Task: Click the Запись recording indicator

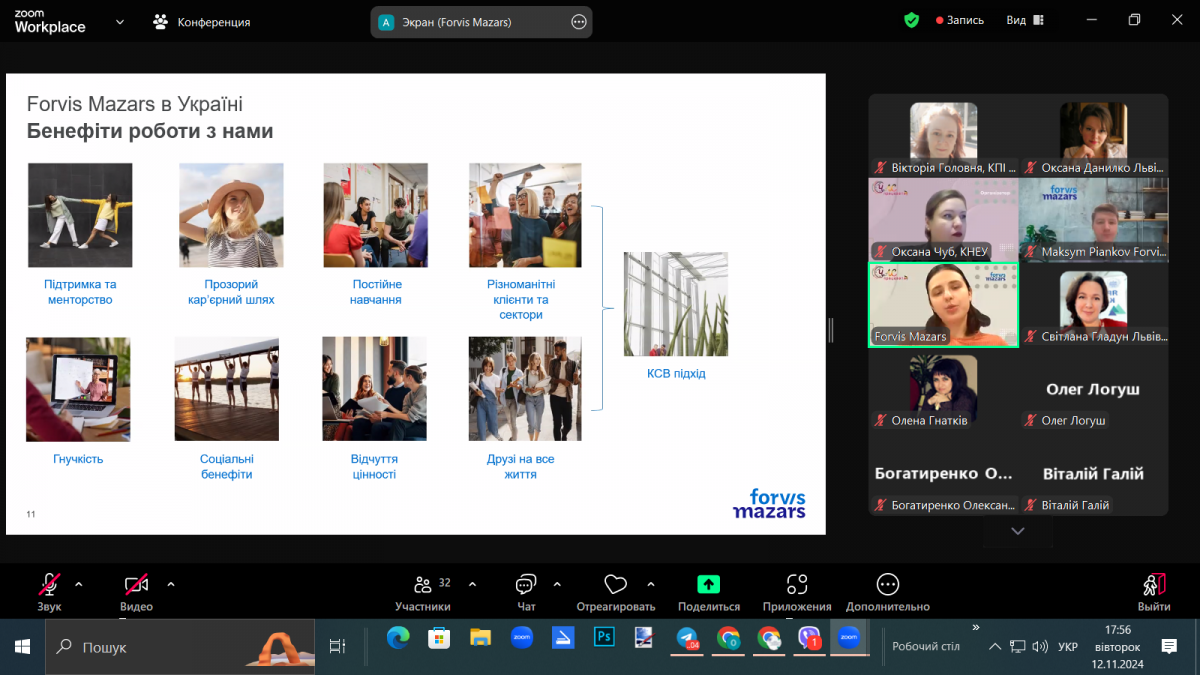Action: (960, 20)
